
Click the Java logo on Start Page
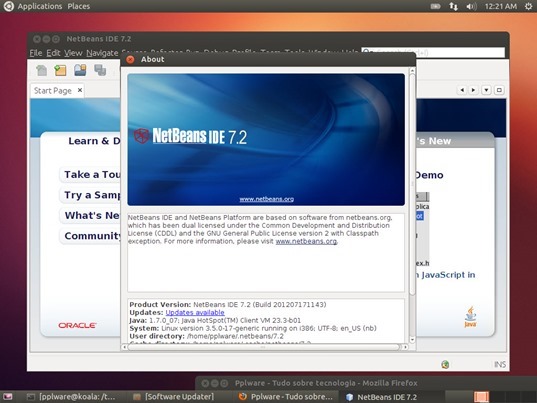(471, 317)
